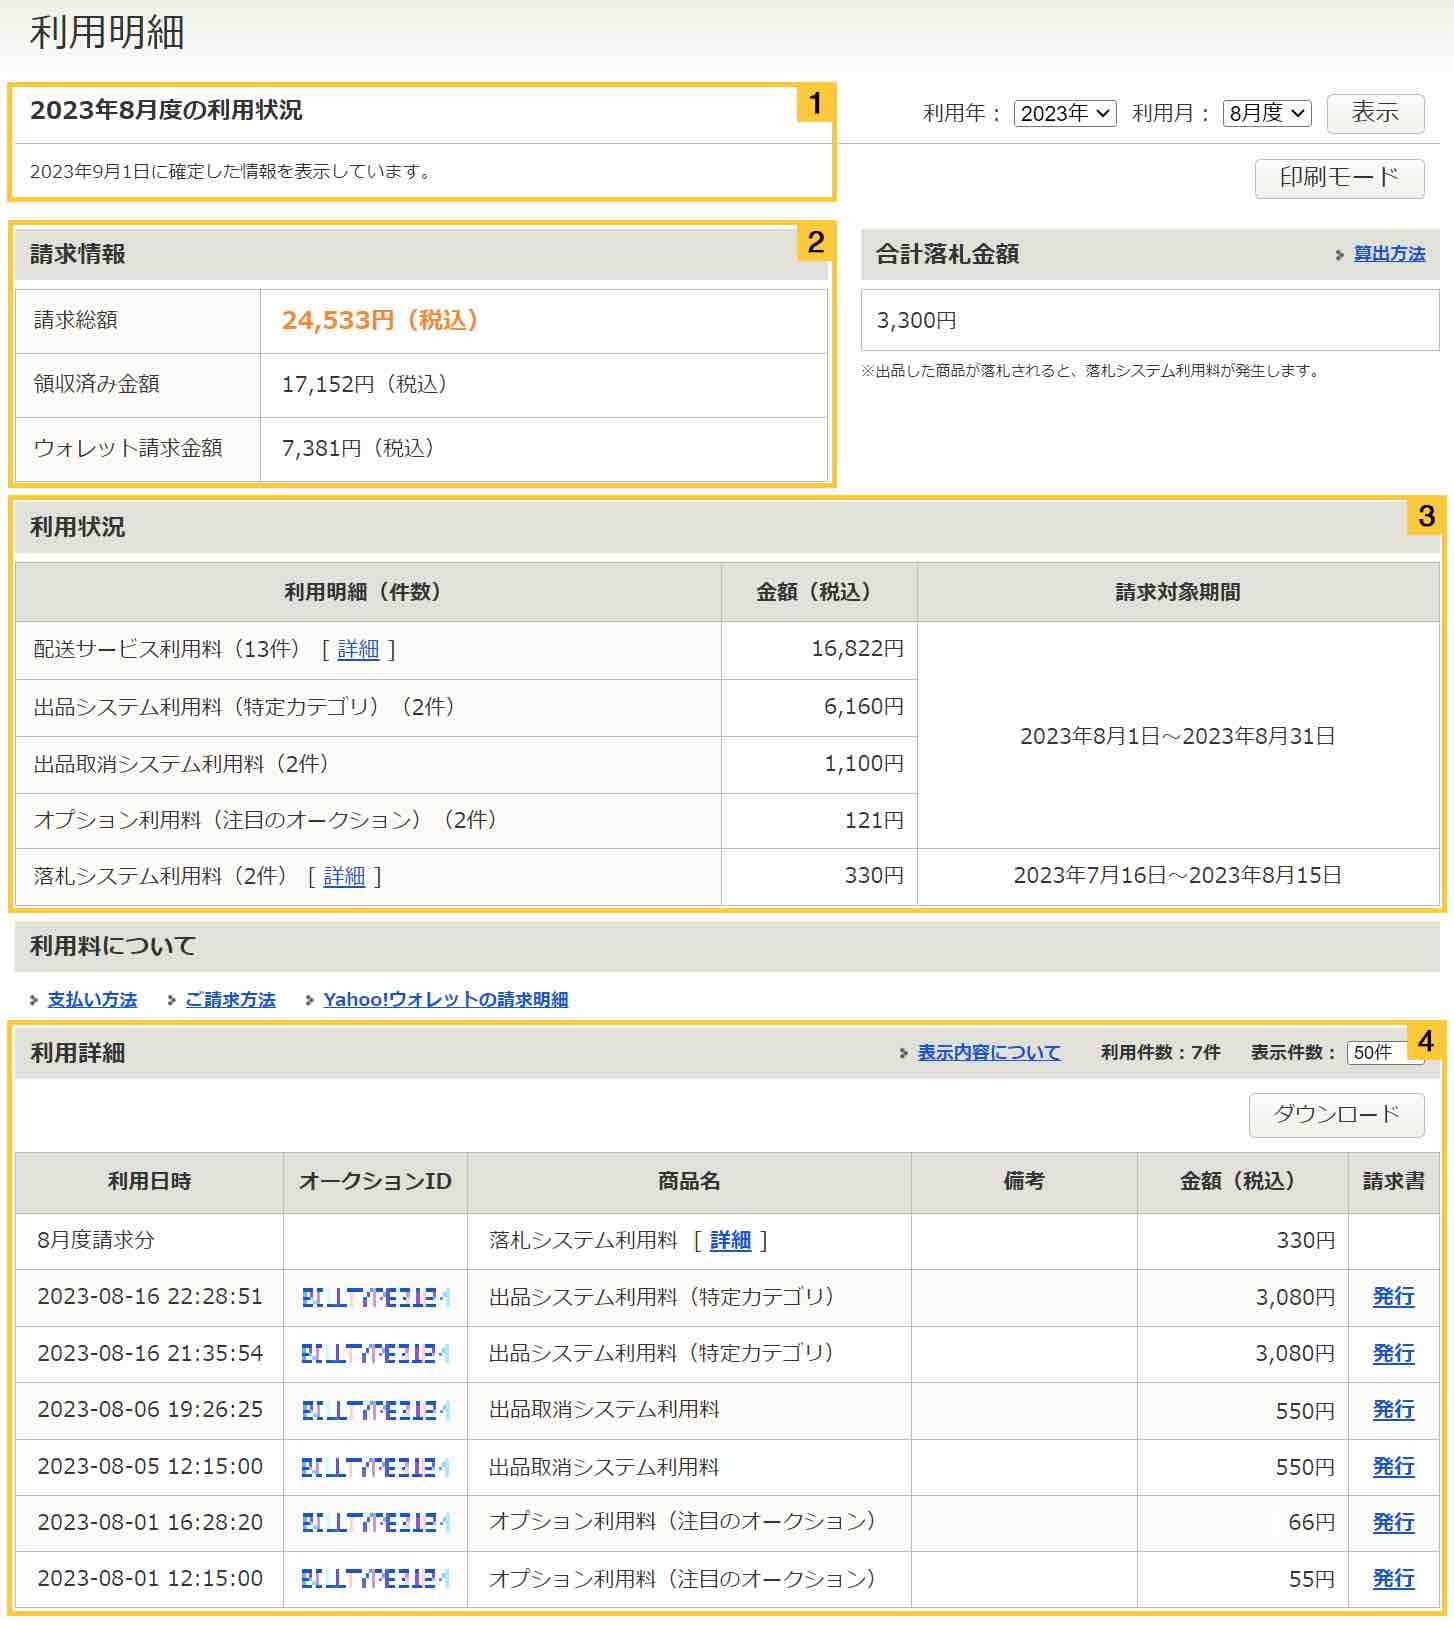Open auction ID for 2023-08-05 12:15:00 row

click(x=375, y=1467)
